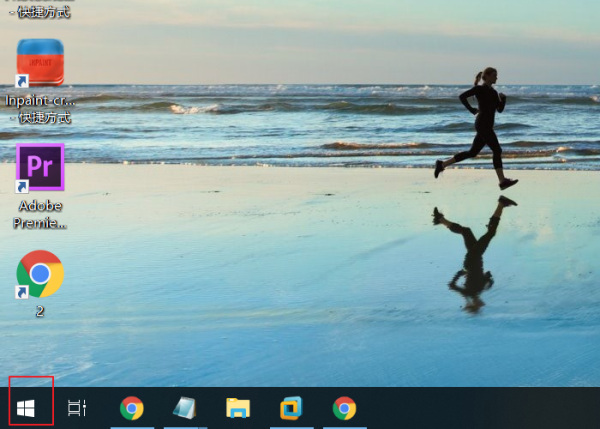Open the Chrome taskbar icon beside Task View
The image size is (600, 429).
pos(132,408)
